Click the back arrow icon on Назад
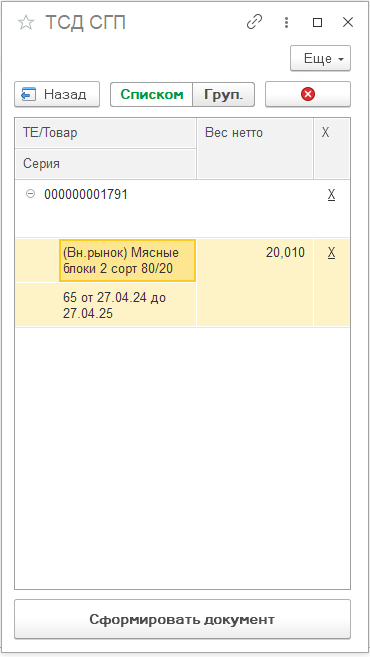The image size is (370, 657). click(x=29, y=94)
